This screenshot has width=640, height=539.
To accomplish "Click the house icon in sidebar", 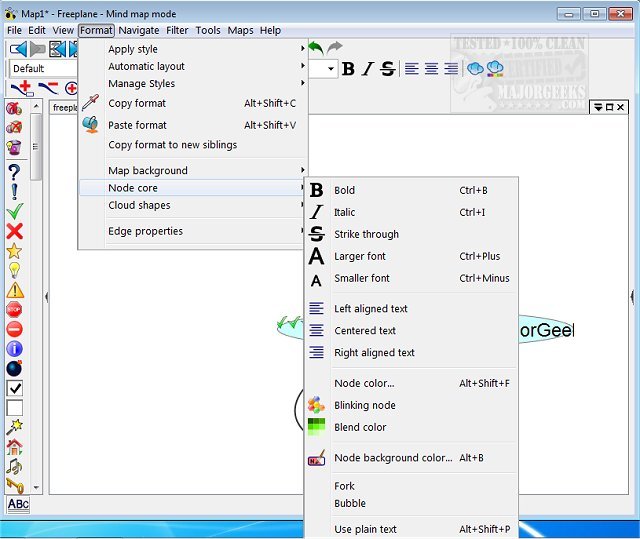I will coord(14,447).
